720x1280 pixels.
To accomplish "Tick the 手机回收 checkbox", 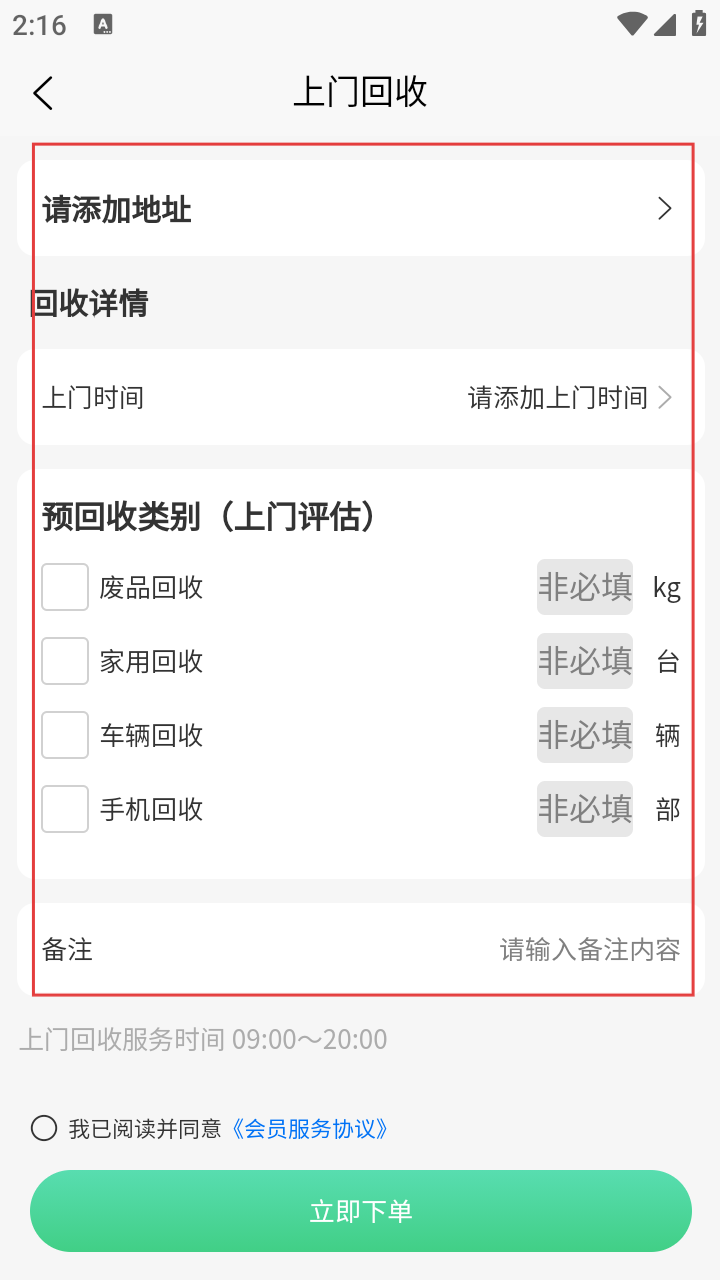I will click(65, 809).
